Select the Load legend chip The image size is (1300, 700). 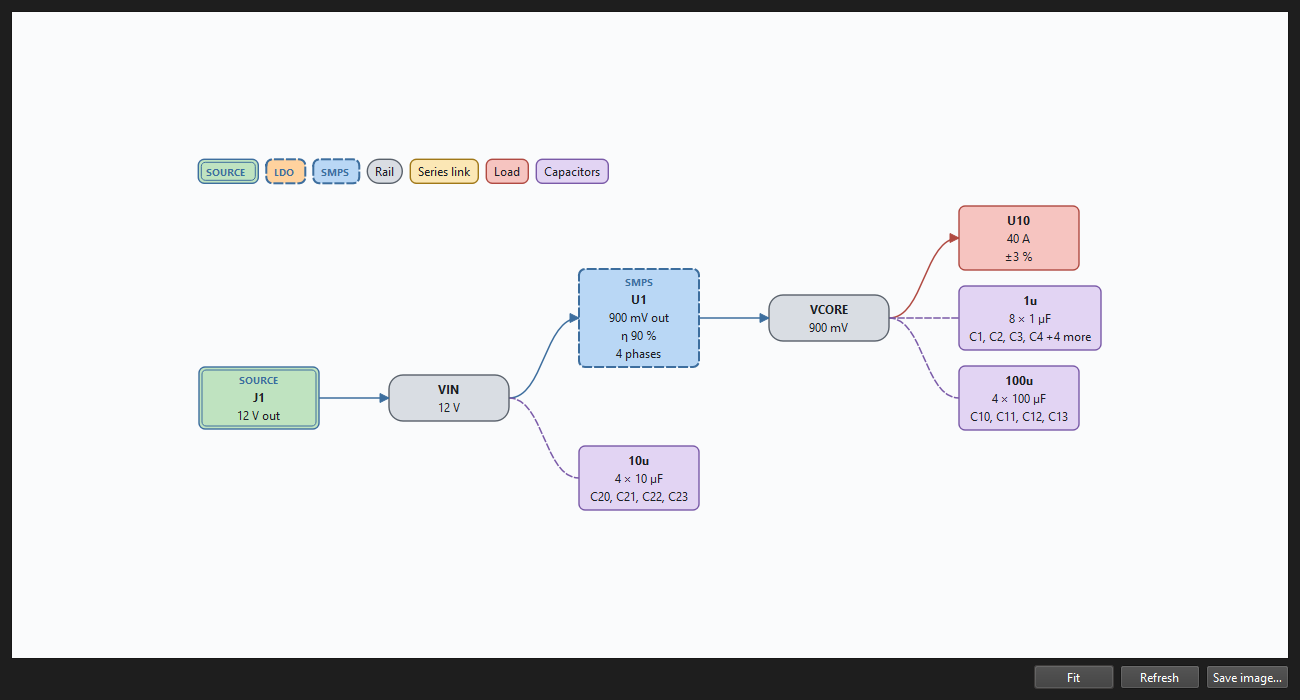click(507, 172)
